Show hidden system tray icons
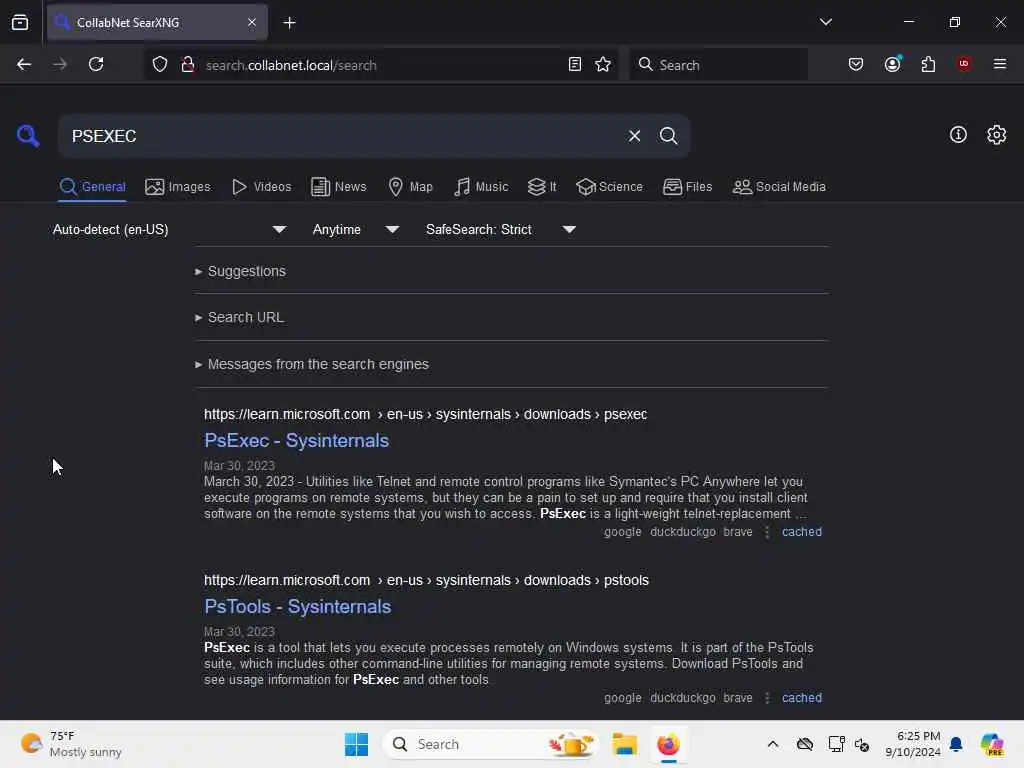This screenshot has width=1024, height=768. tap(773, 744)
